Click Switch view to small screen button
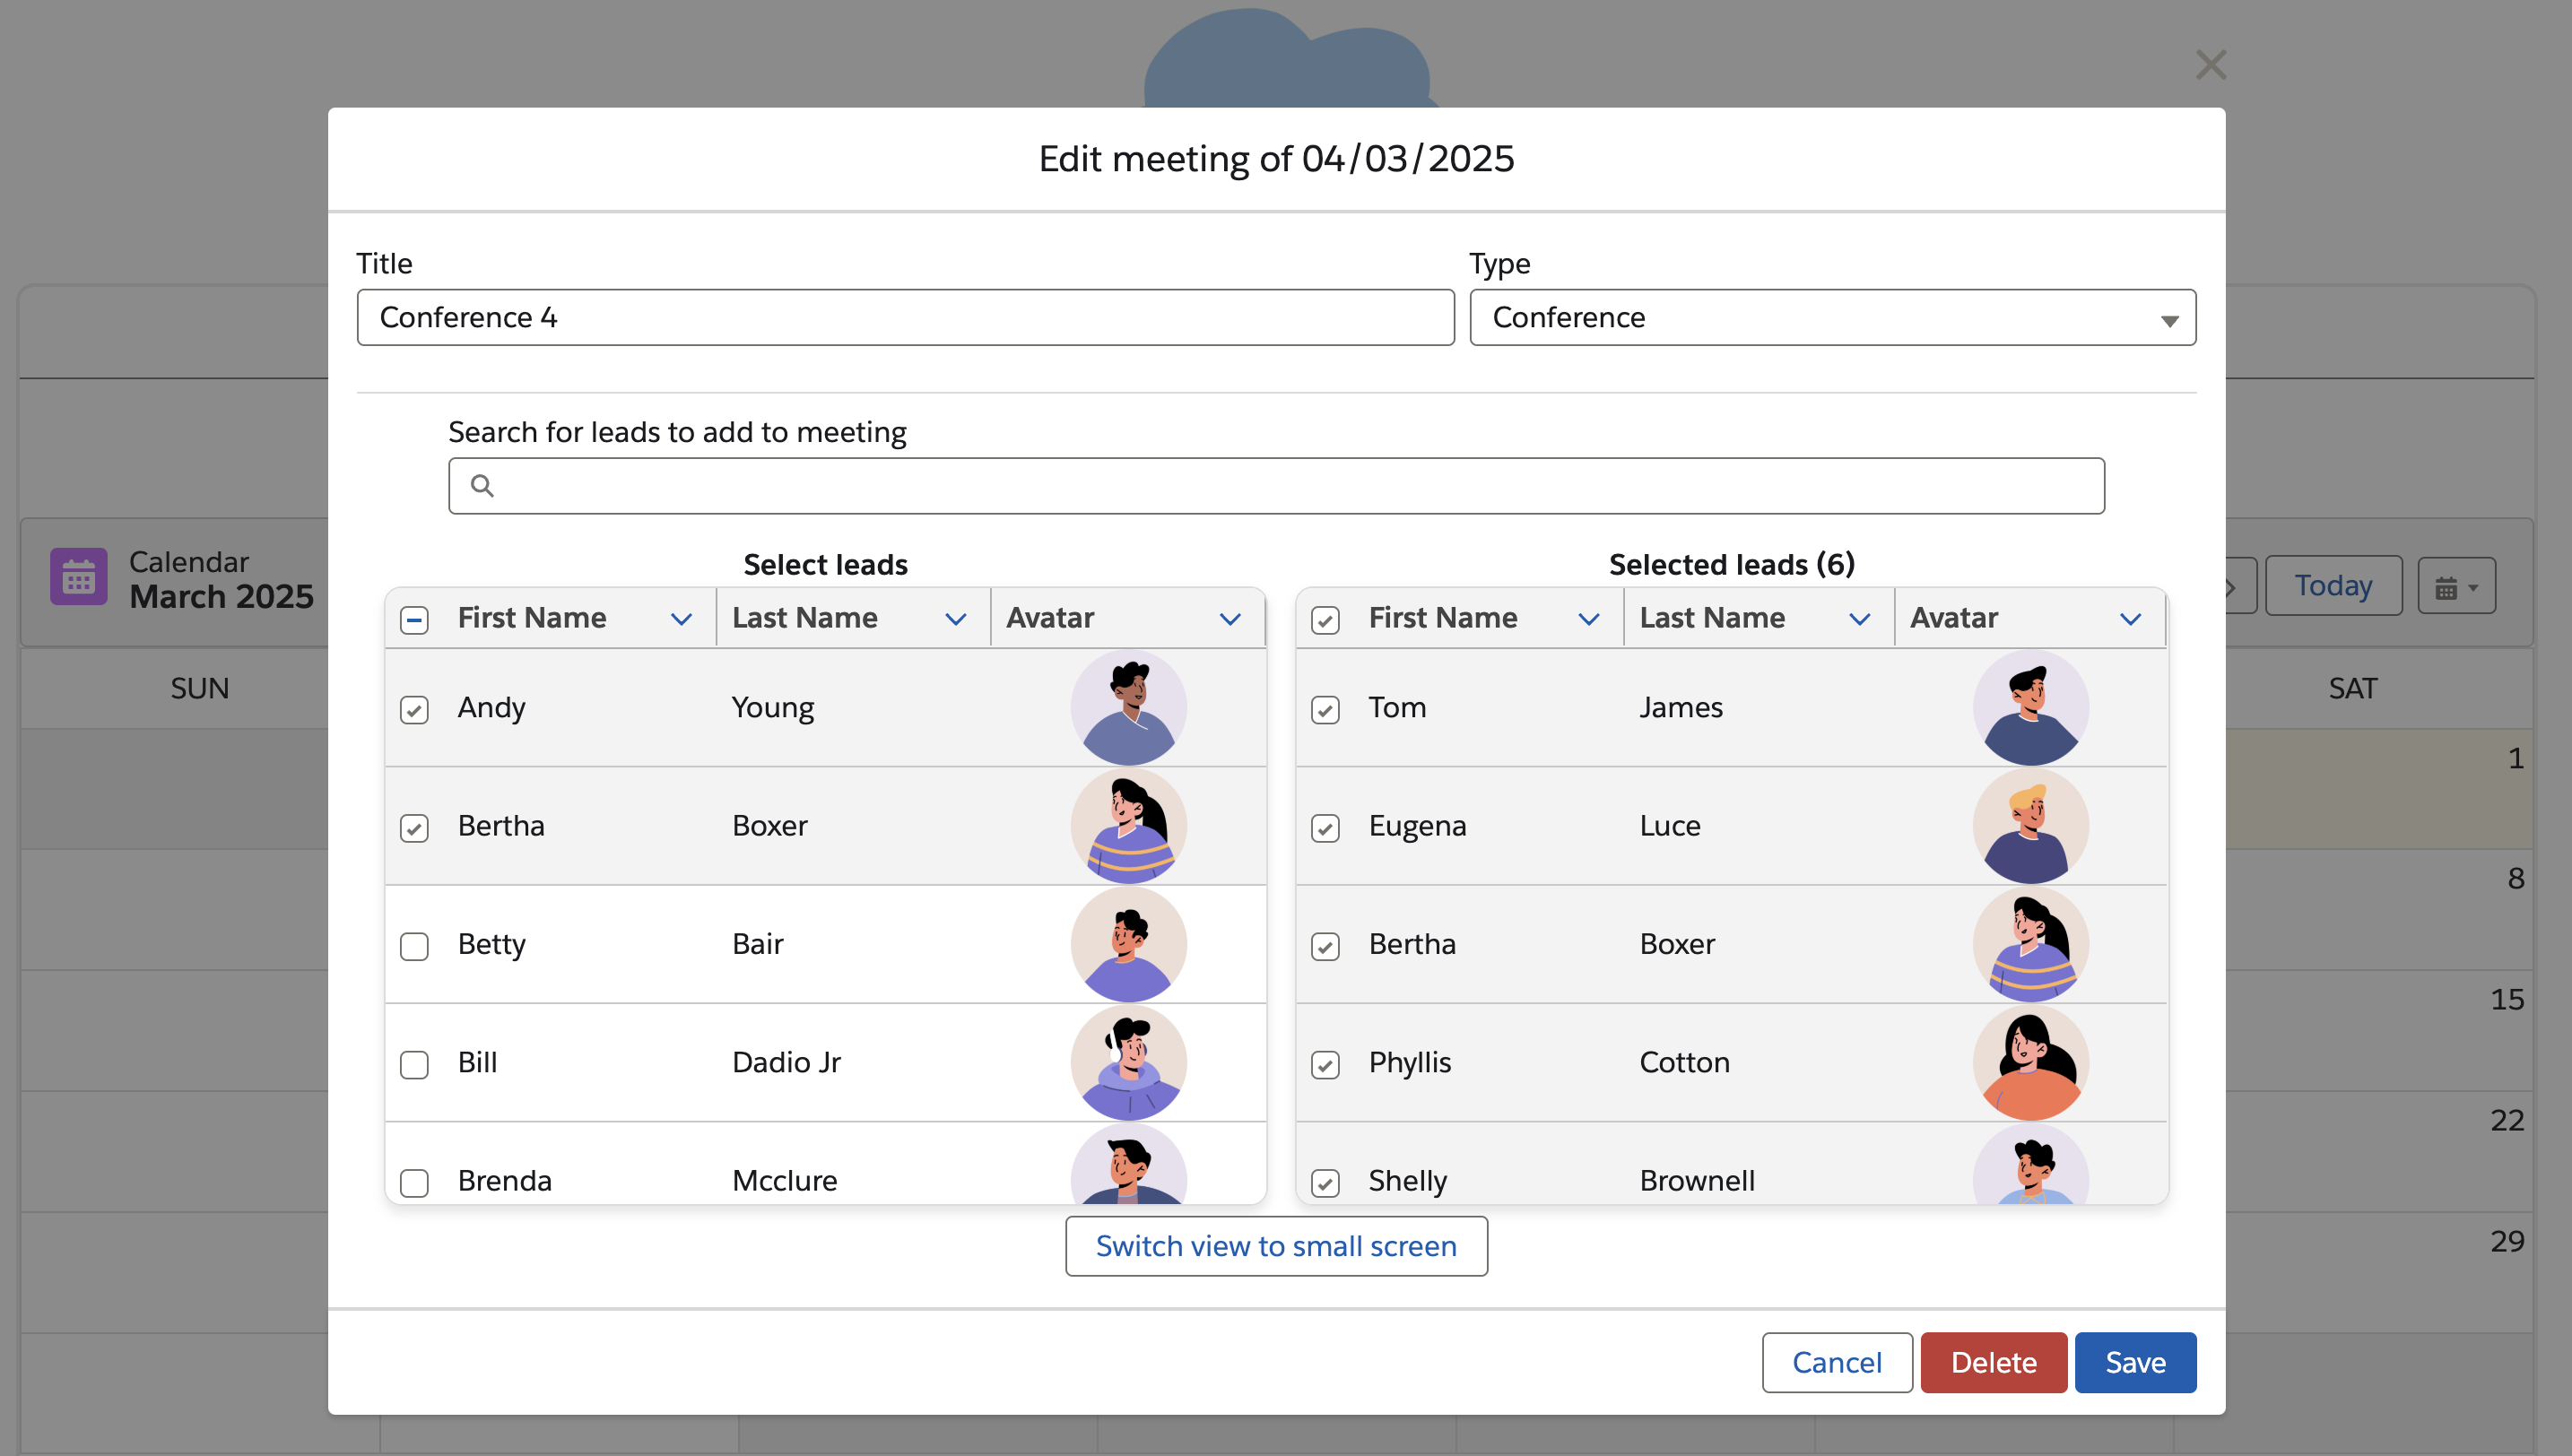The height and width of the screenshot is (1456, 2572). coord(1276,1246)
